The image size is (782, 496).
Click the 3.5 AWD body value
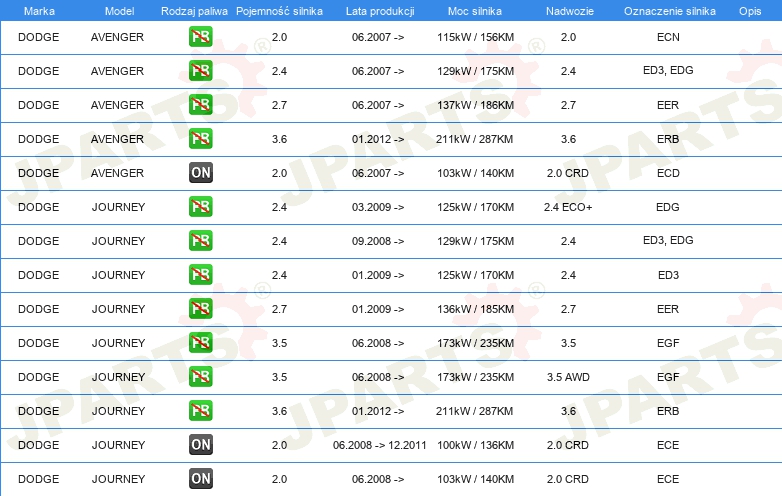(x=568, y=377)
